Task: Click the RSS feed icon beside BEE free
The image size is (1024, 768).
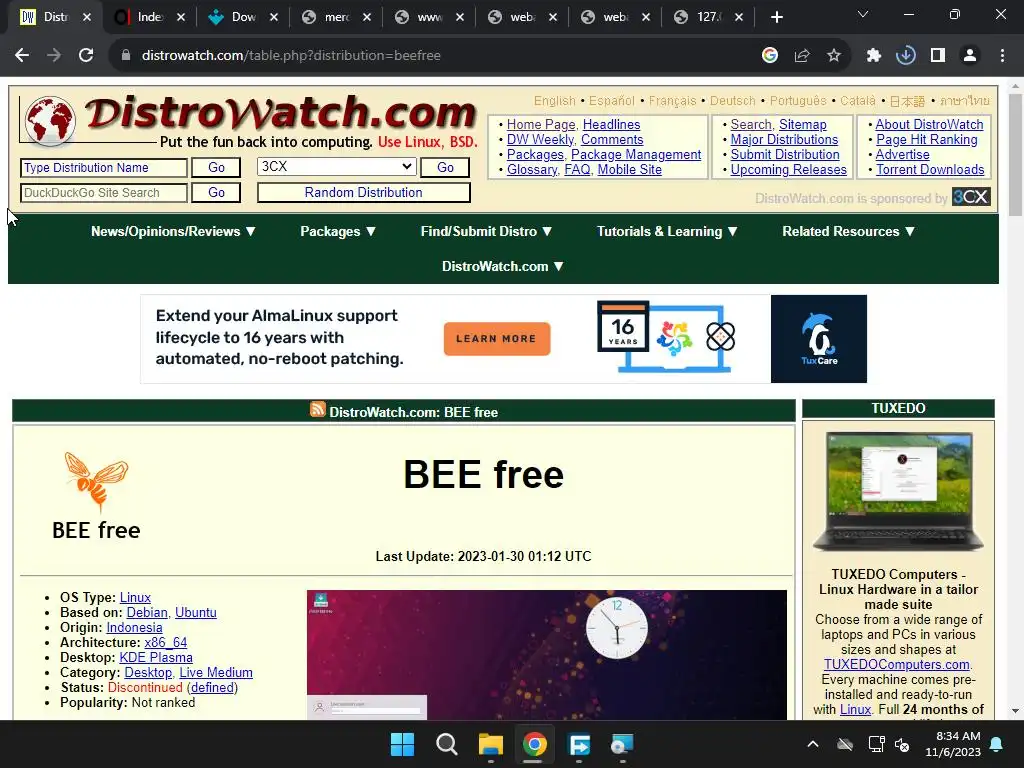Action: tap(317, 409)
